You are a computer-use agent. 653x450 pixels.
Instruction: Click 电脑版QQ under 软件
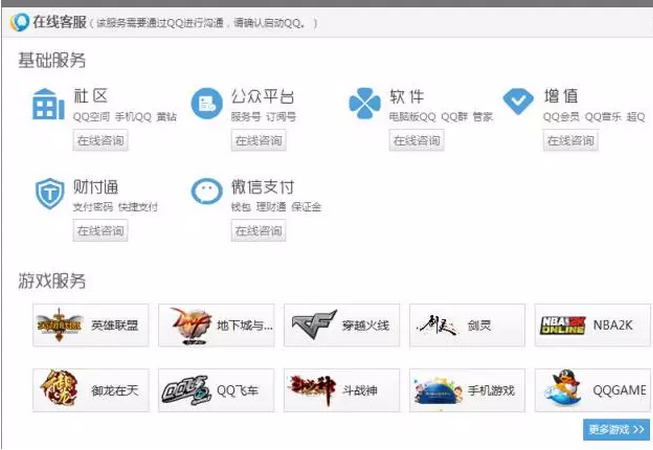coord(413,117)
